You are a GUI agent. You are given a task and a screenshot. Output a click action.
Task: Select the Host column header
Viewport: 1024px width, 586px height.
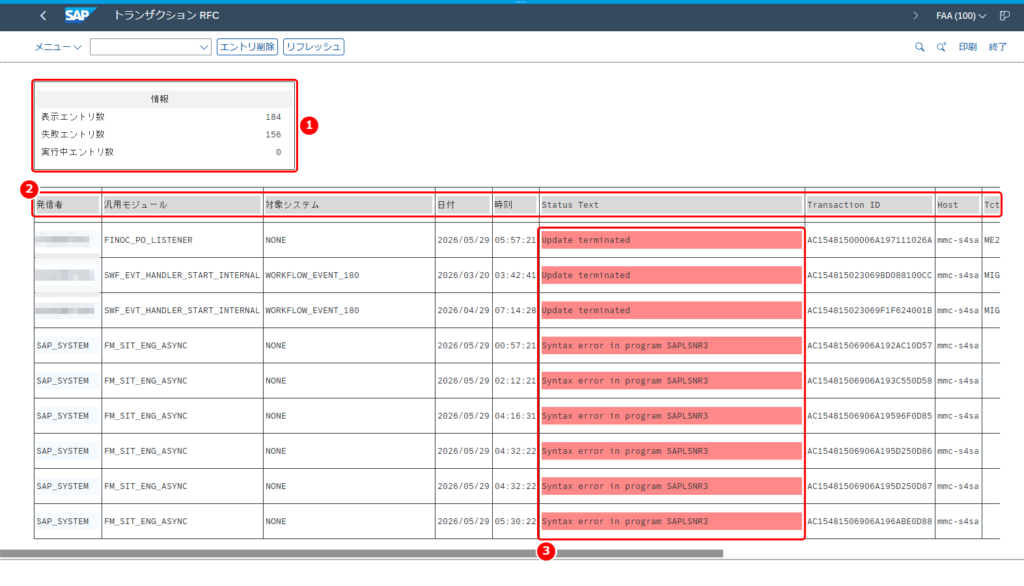[x=957, y=205]
